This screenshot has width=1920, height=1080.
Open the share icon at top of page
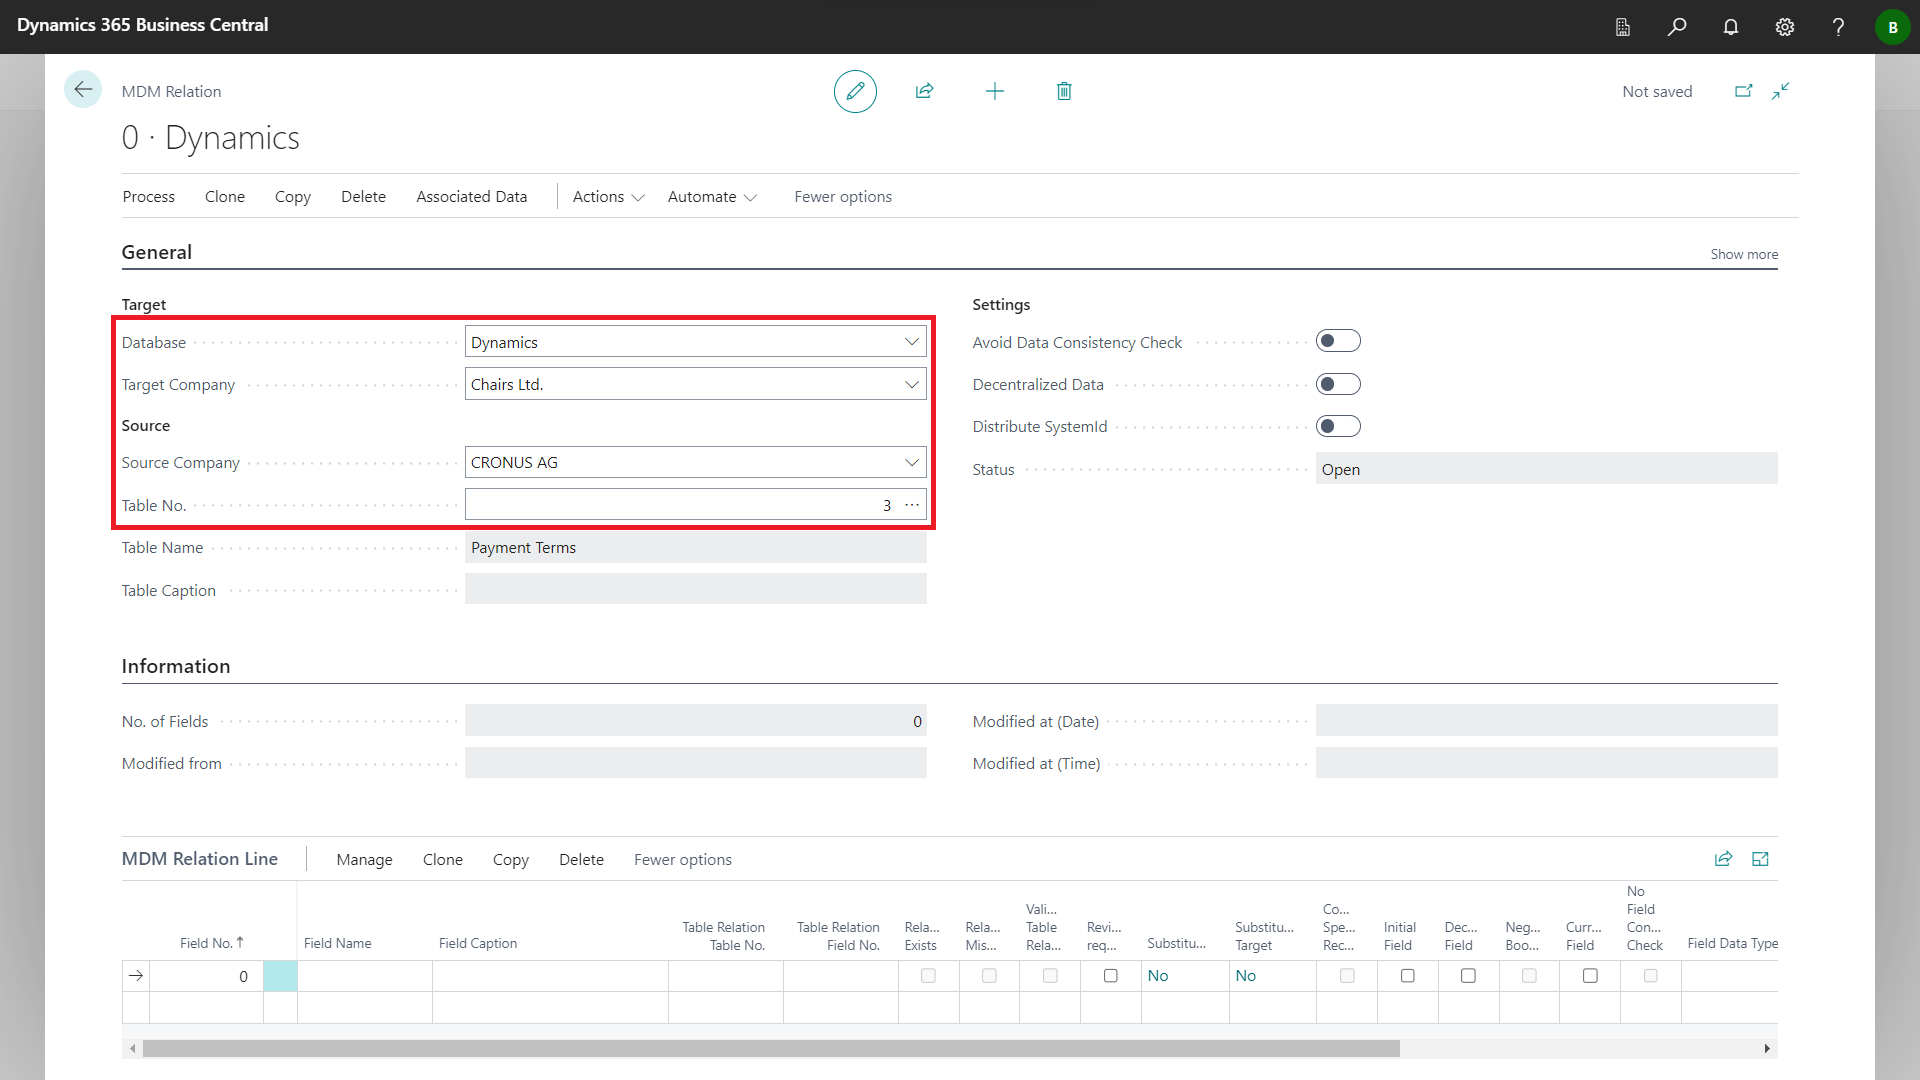924,91
